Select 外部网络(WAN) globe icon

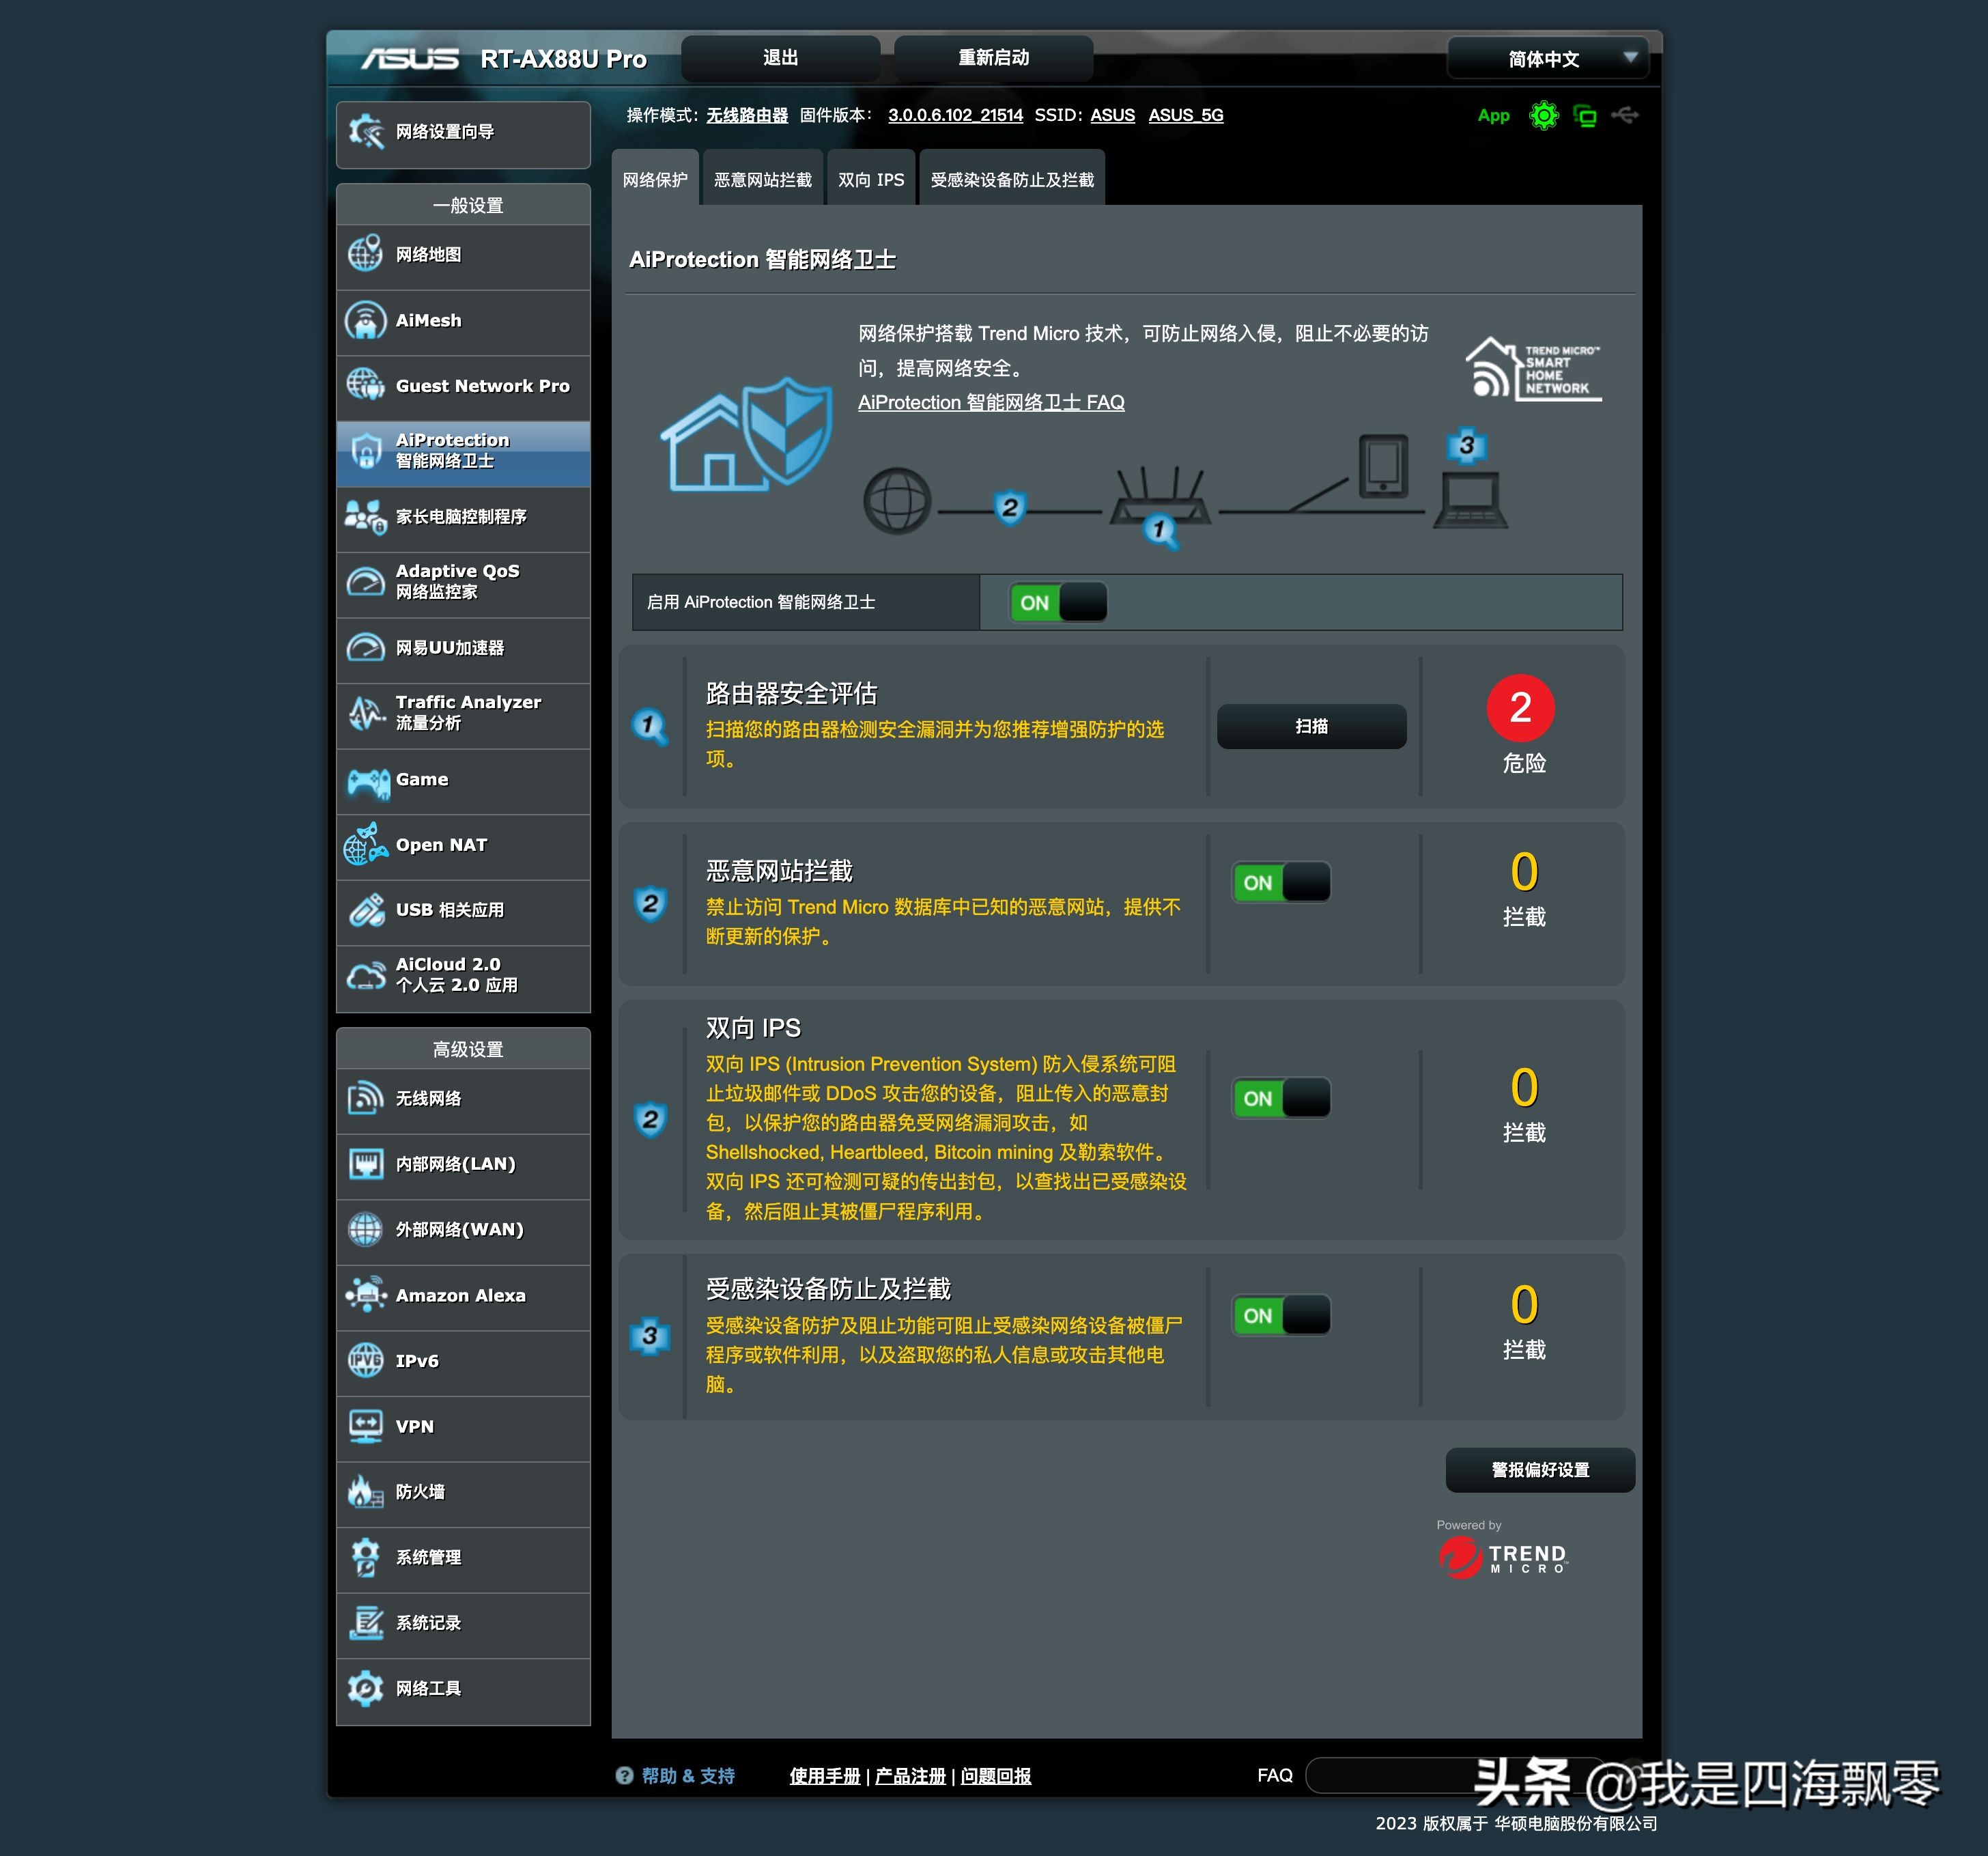point(365,1229)
